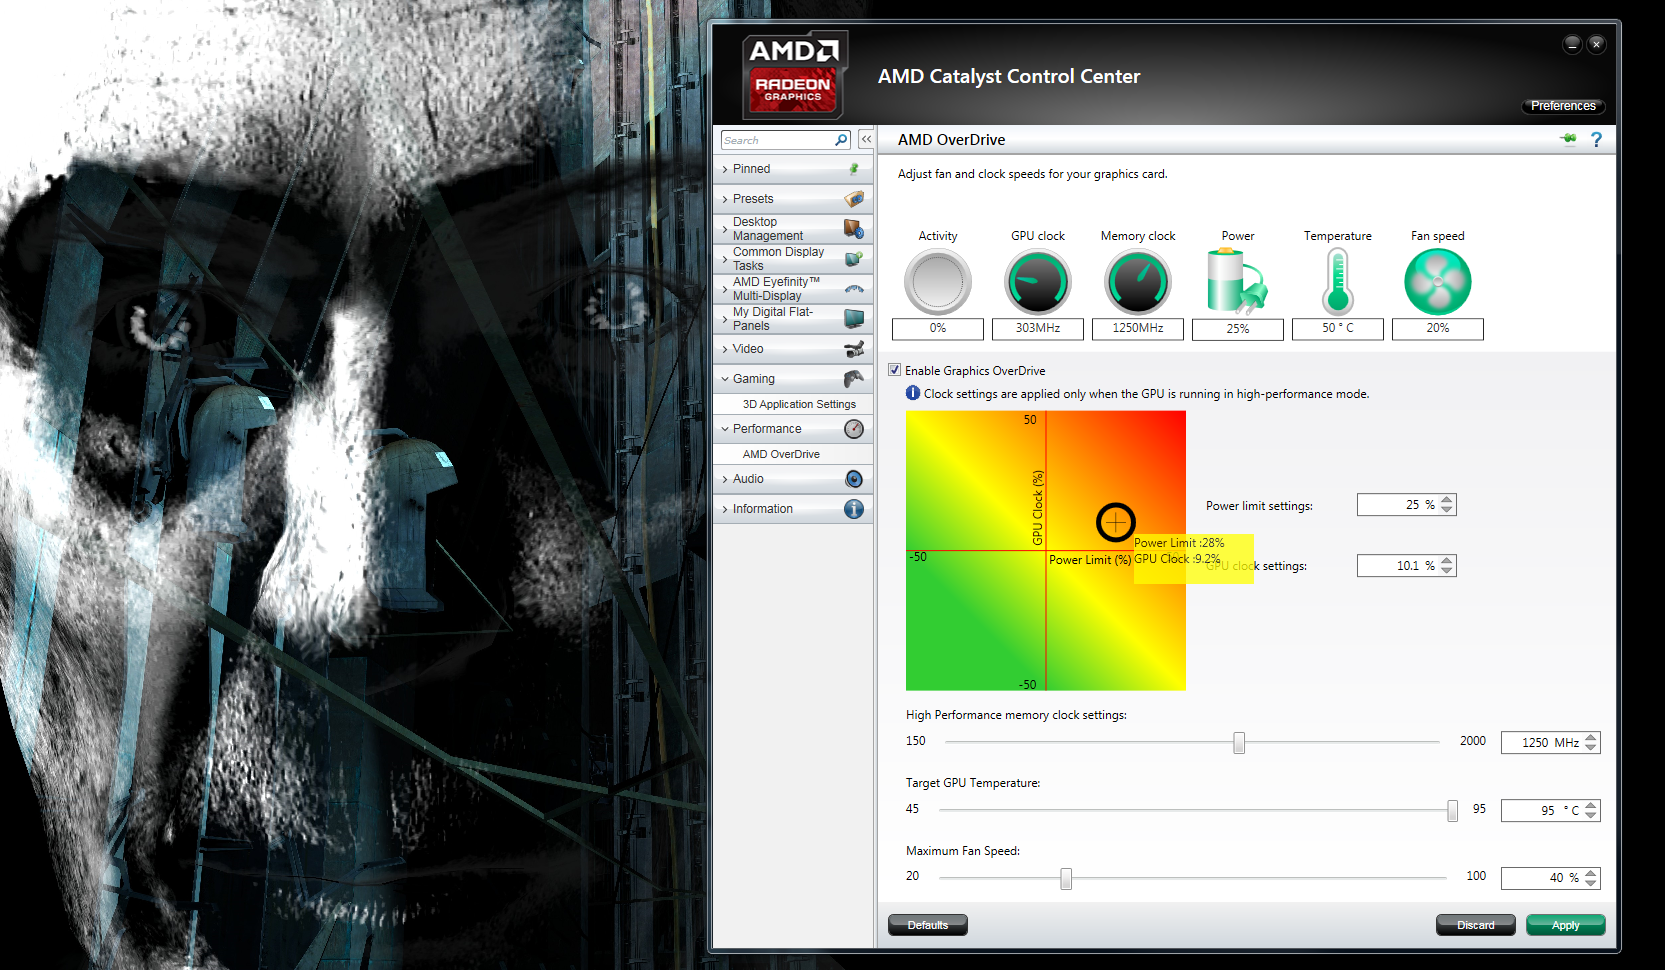Viewport: 1665px width, 970px height.
Task: Click the crosshair in the power/clock graph
Action: coord(1115,521)
